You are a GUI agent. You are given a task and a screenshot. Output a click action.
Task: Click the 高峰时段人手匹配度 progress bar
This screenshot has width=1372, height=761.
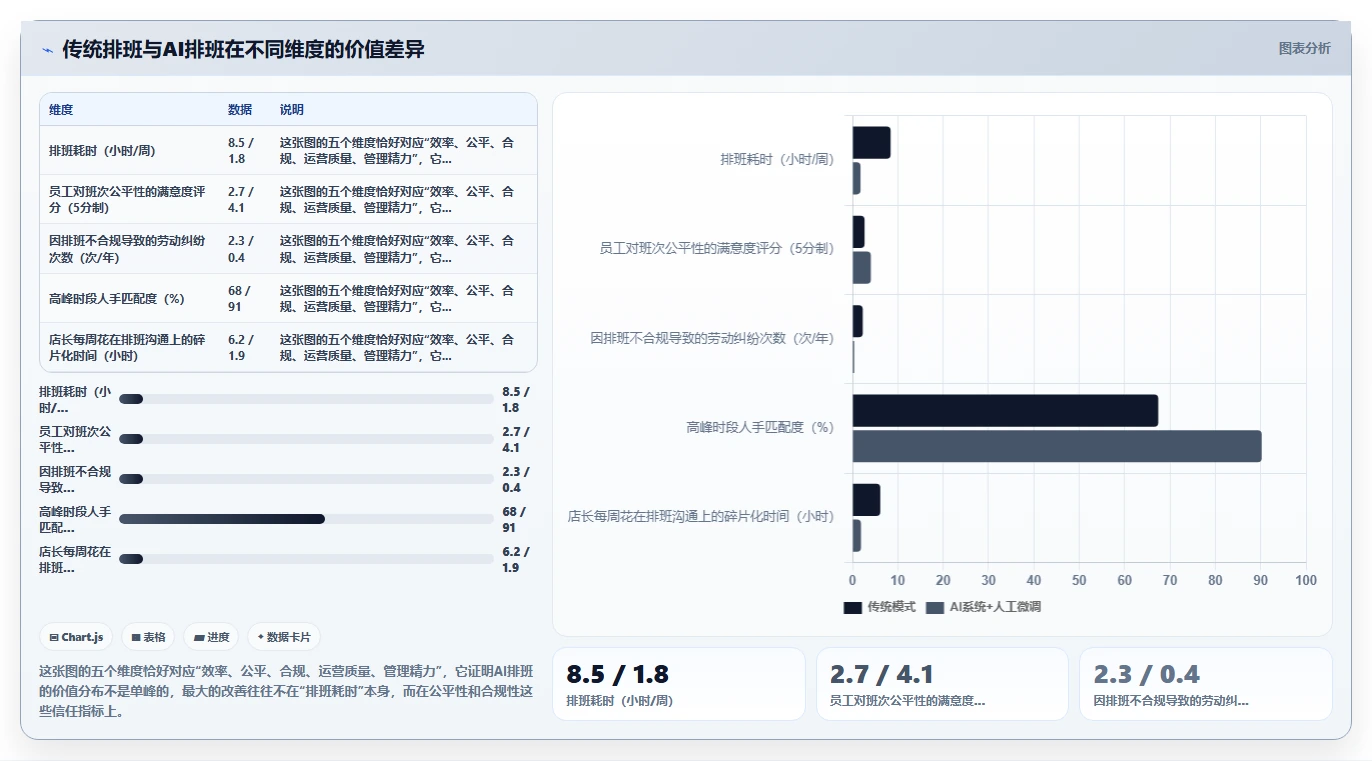306,519
